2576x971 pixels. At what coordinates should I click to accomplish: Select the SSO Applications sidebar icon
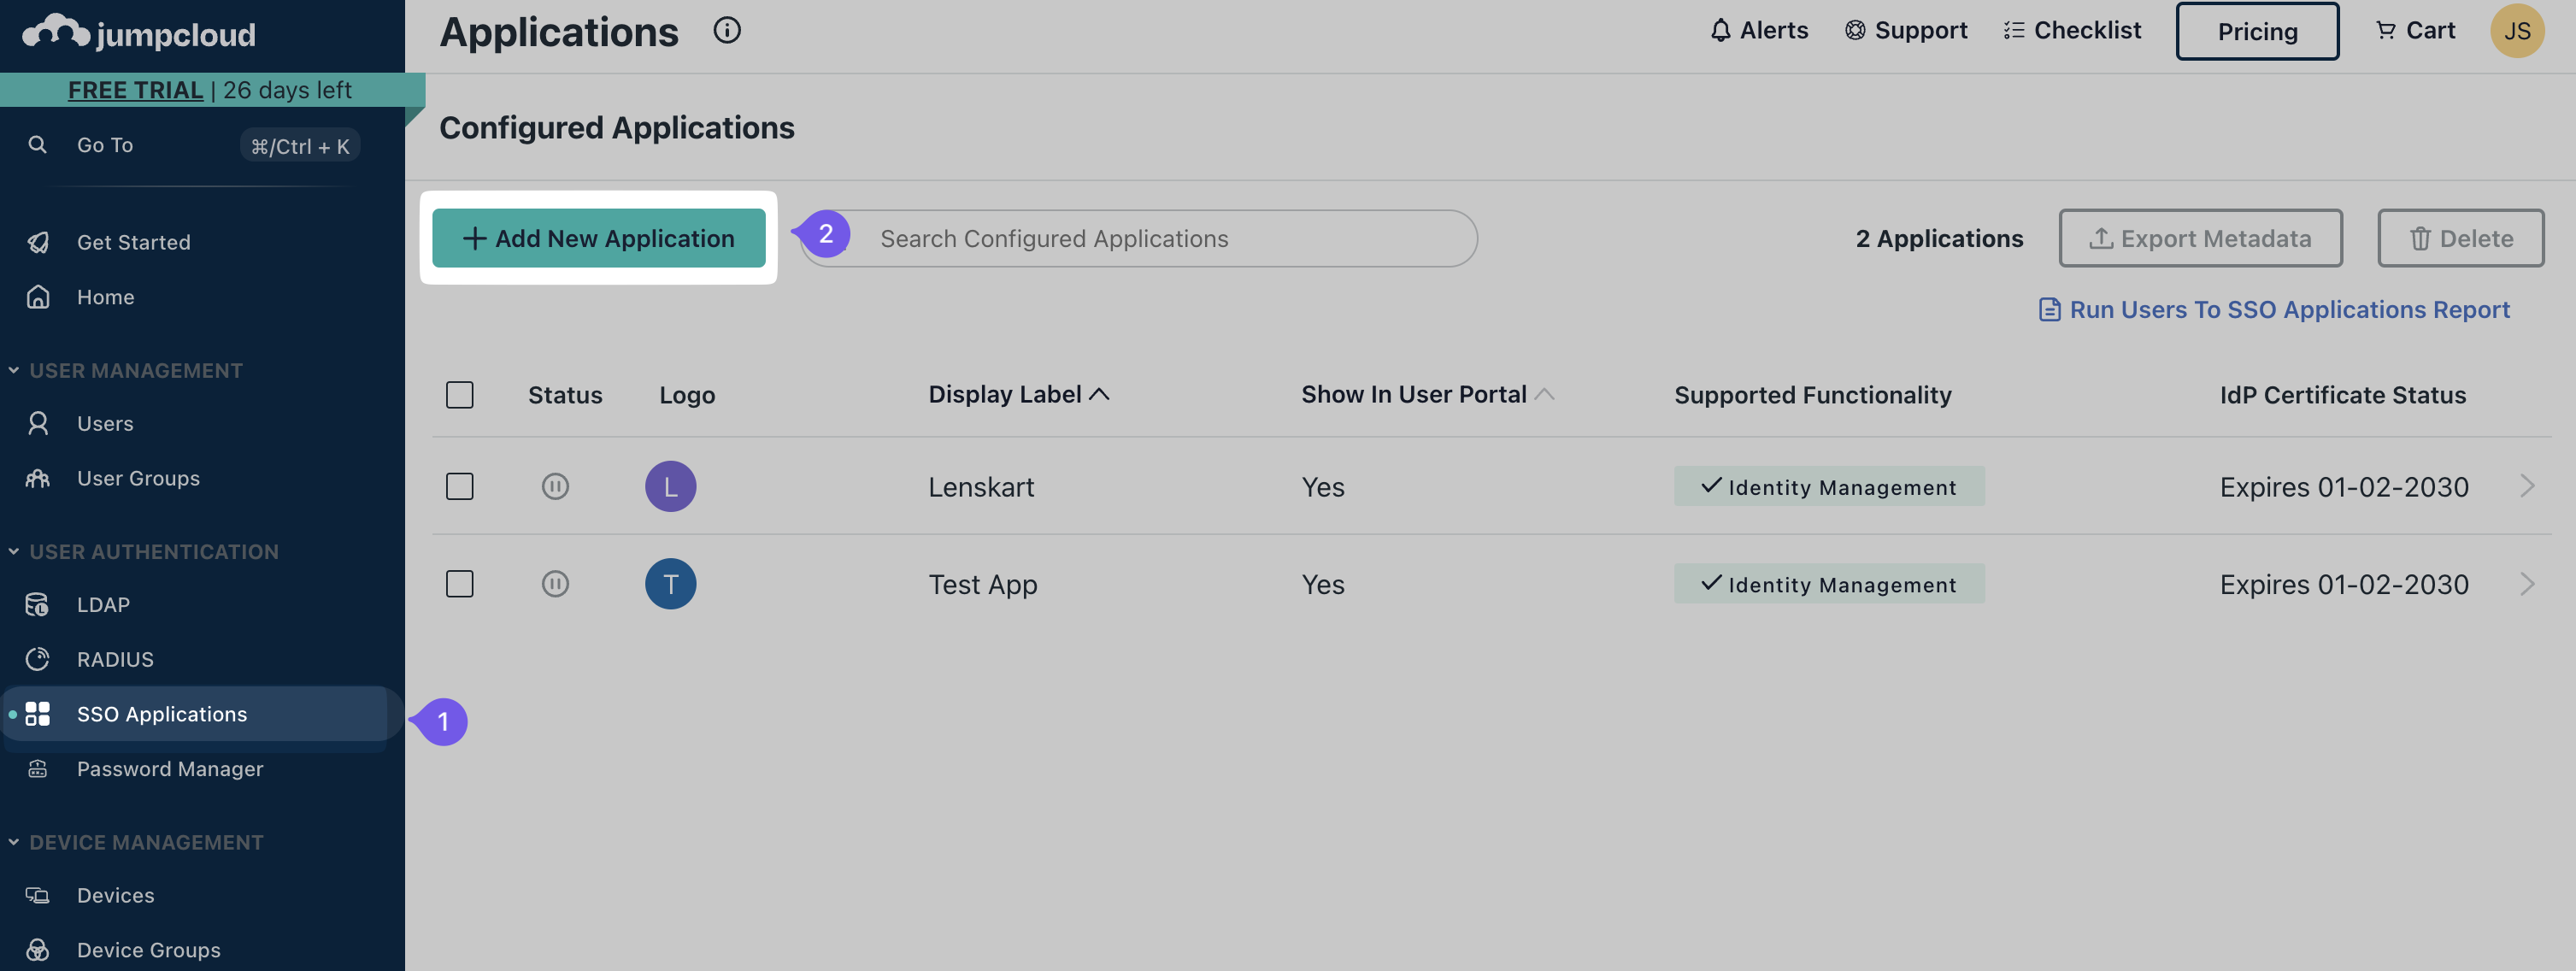coord(37,714)
